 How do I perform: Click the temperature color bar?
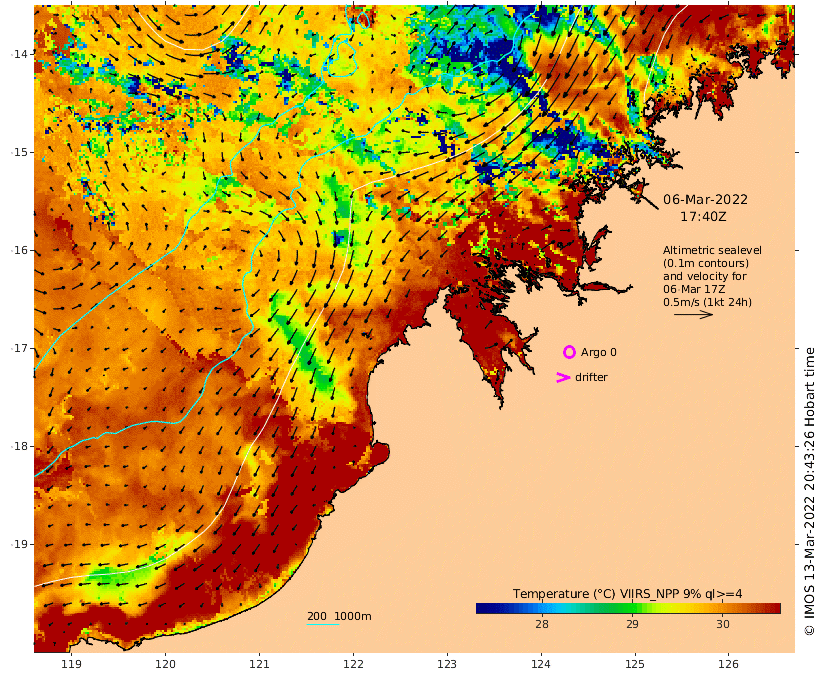pos(628,608)
